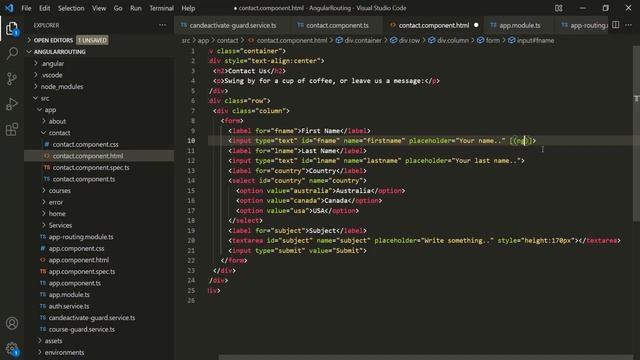Open Manage gear icon in activity bar
The height and width of the screenshot is (360, 640).
coord(12,349)
